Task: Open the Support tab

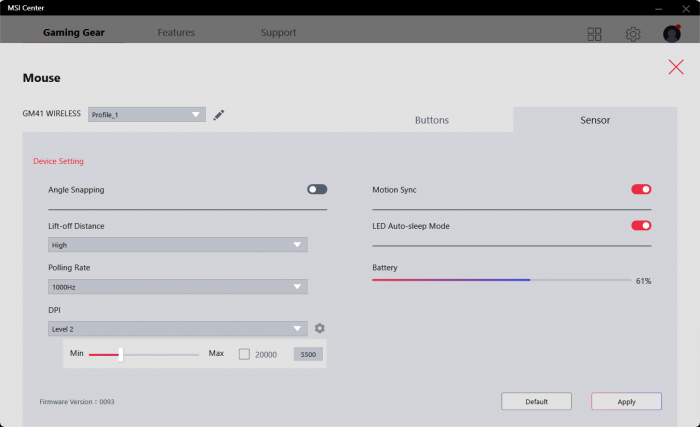Action: click(x=279, y=33)
